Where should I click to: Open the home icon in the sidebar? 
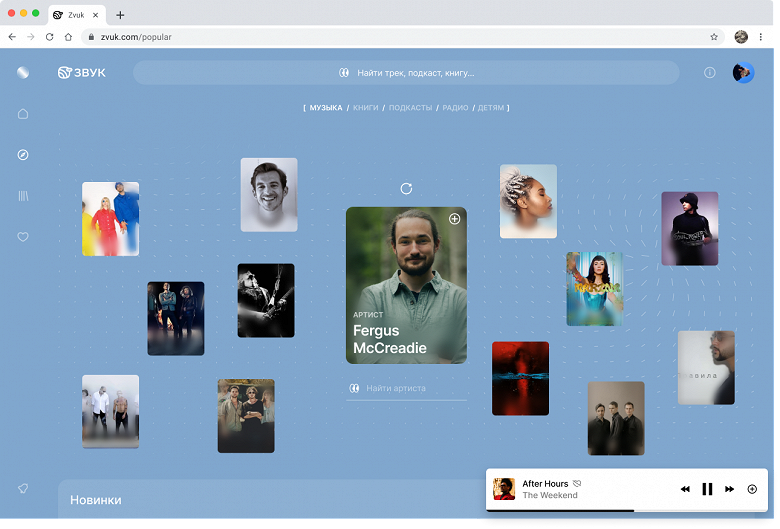pos(23,114)
